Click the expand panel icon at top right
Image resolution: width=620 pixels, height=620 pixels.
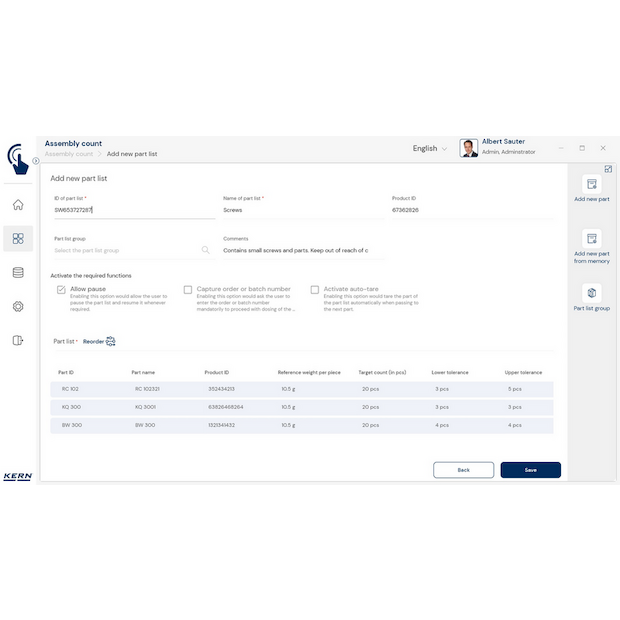click(608, 169)
